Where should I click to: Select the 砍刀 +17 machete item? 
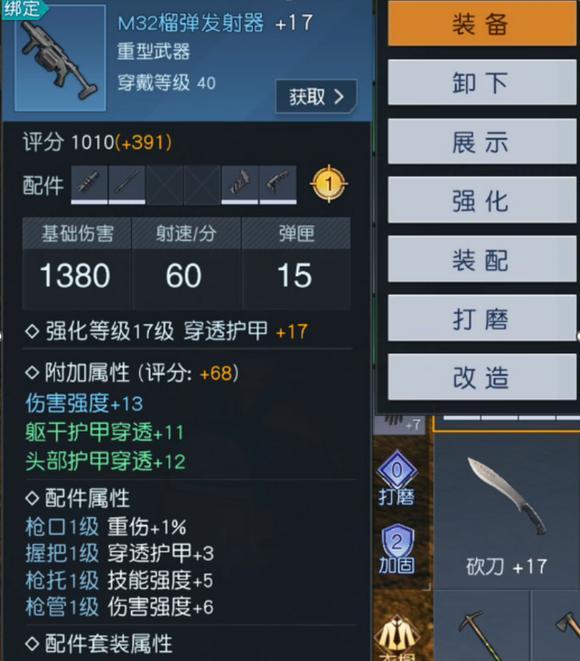point(507,512)
